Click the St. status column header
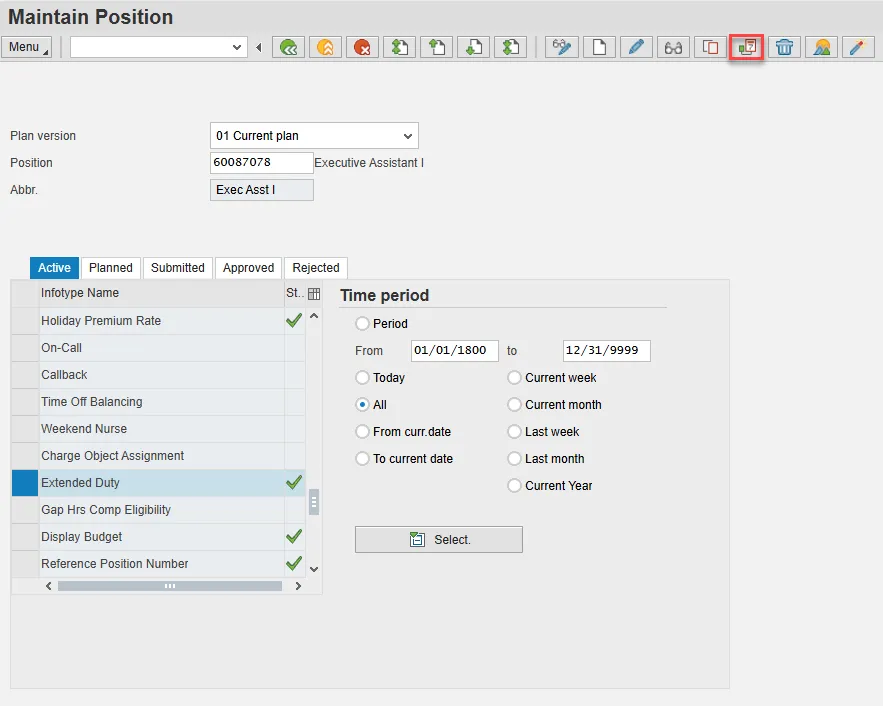This screenshot has height=706, width=883. click(295, 293)
